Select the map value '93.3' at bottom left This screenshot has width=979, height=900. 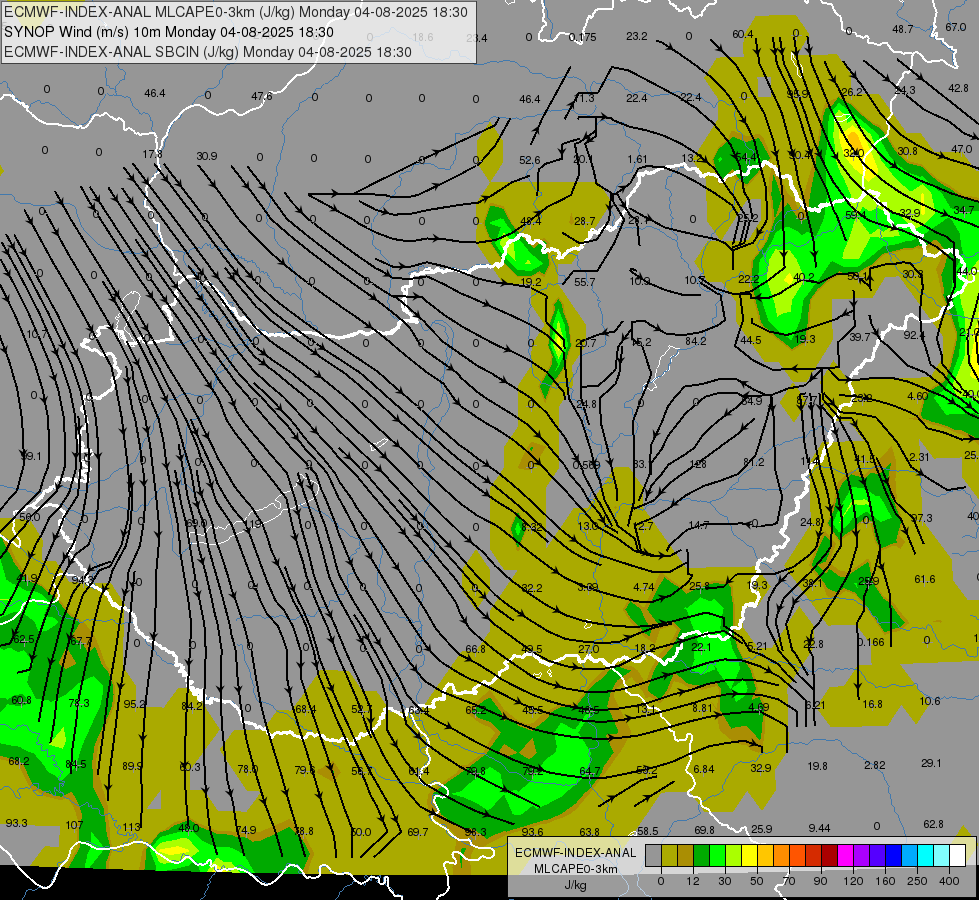coord(16,823)
